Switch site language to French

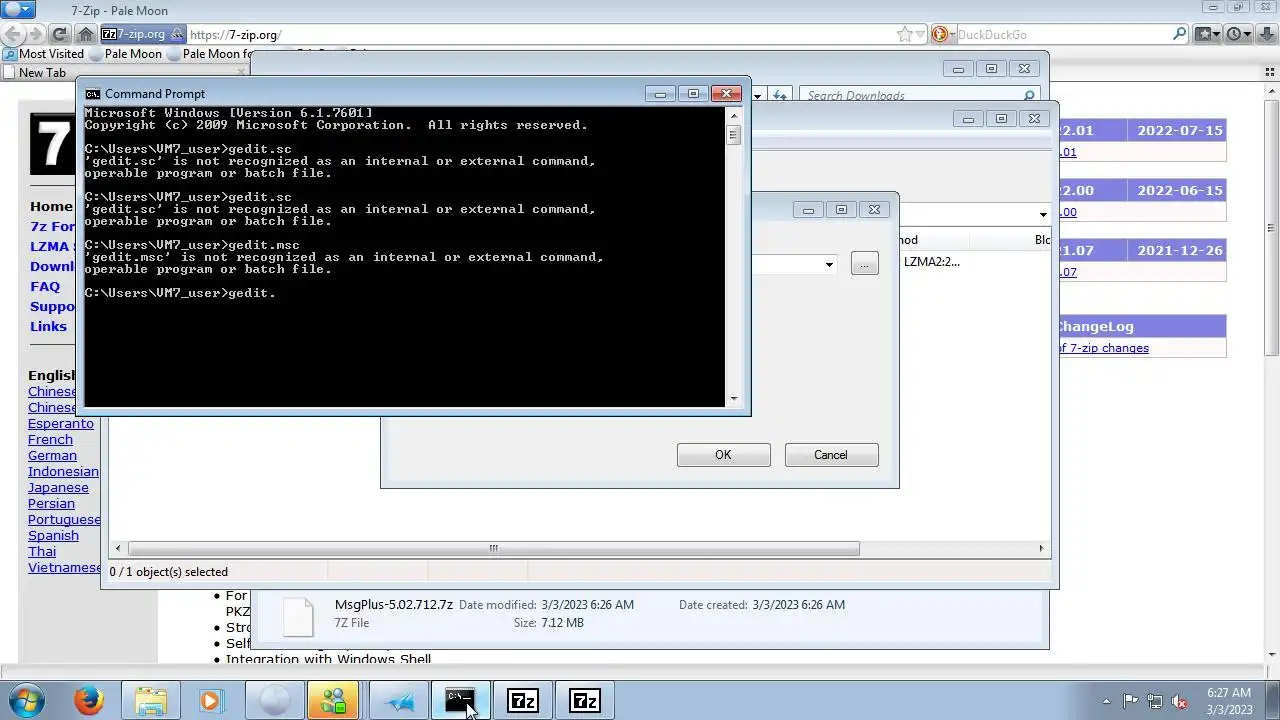(x=50, y=439)
